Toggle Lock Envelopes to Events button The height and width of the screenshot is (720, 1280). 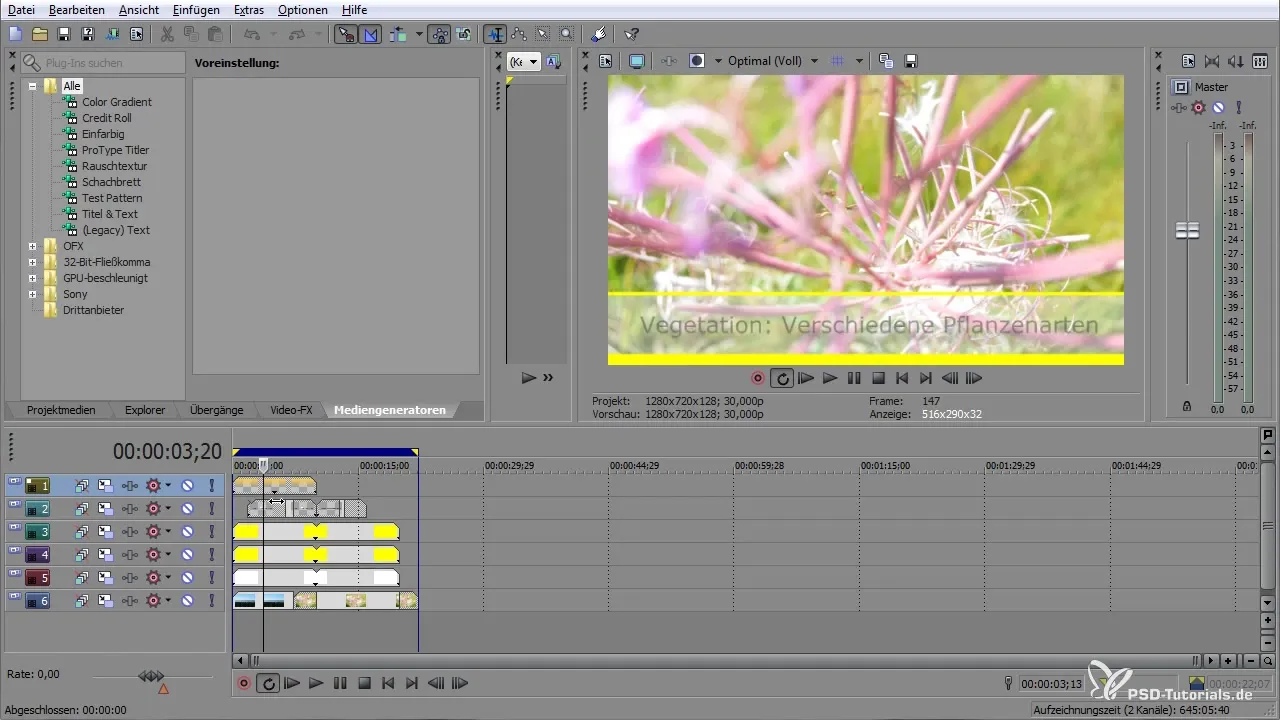point(439,34)
